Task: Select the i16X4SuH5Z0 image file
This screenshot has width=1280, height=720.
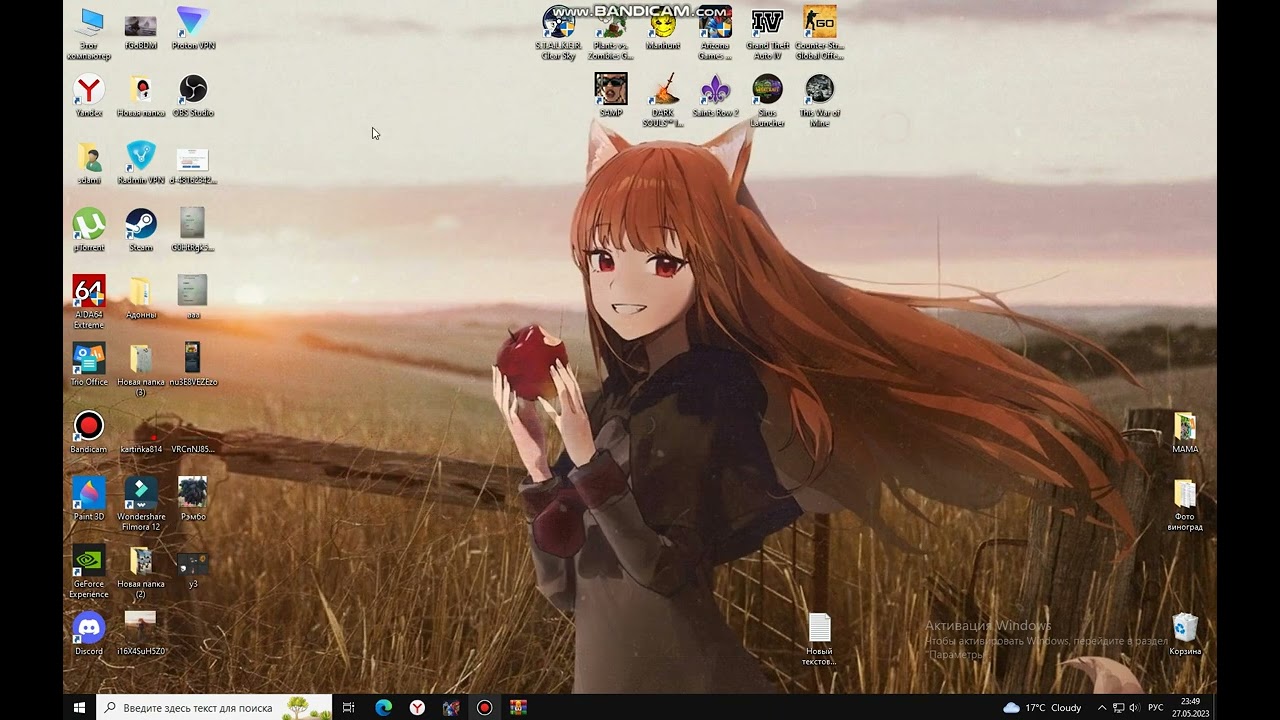Action: tap(141, 634)
